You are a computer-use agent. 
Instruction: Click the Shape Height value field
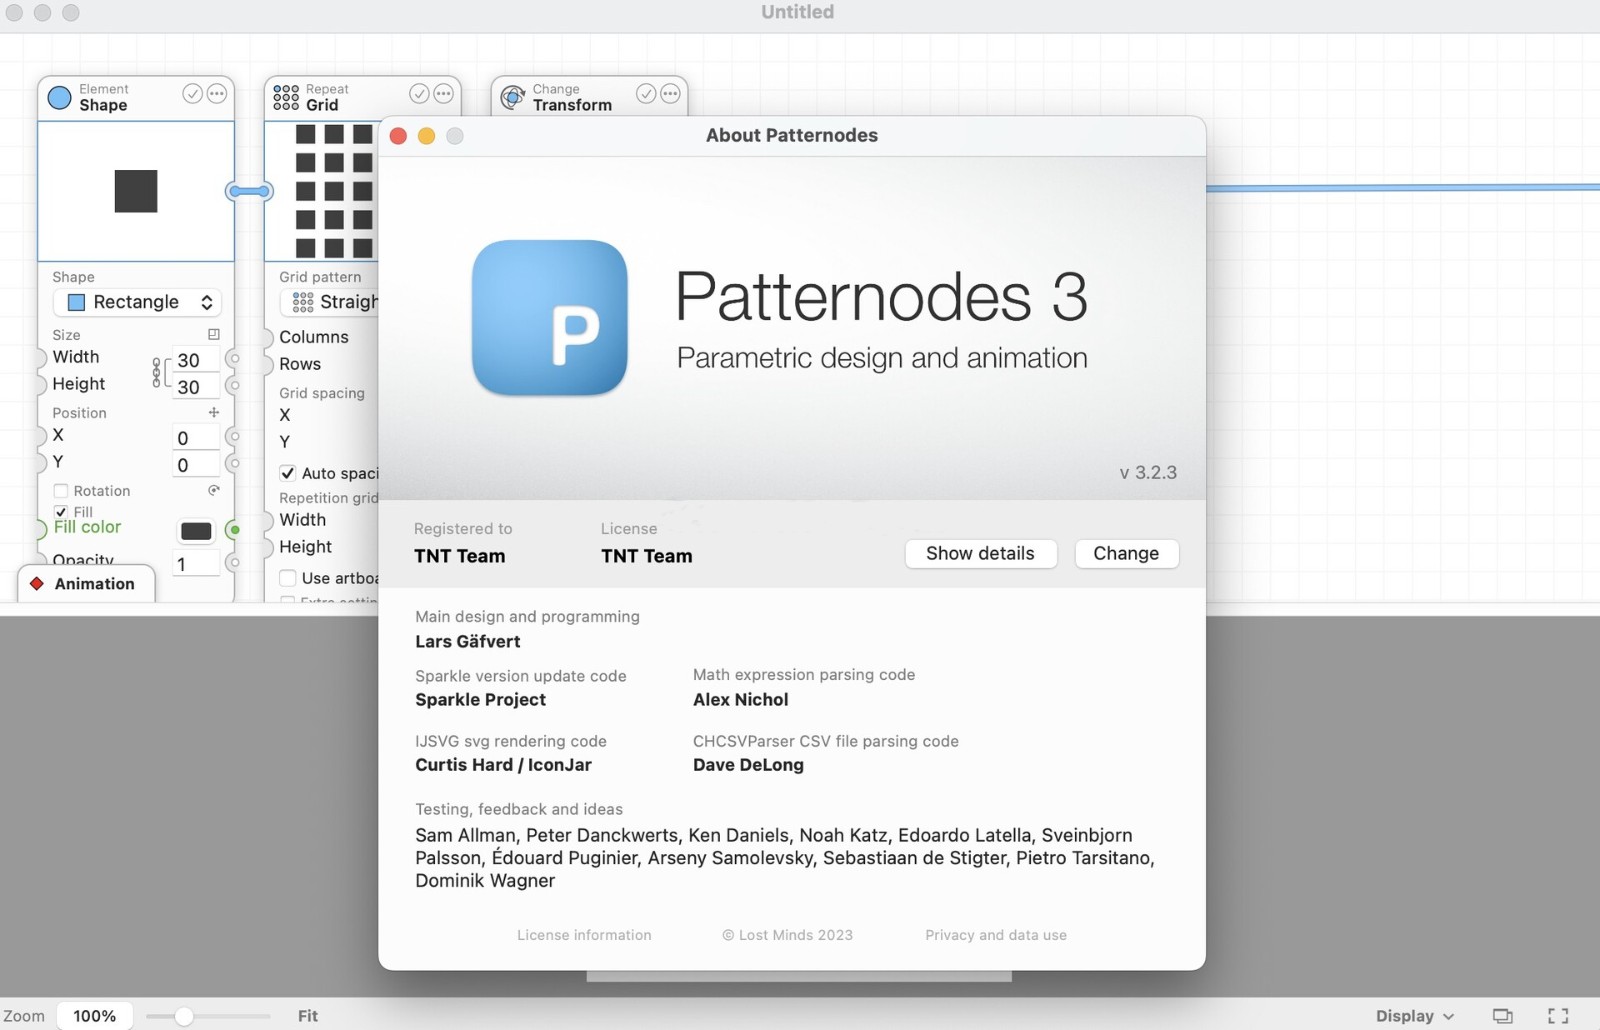coord(196,387)
